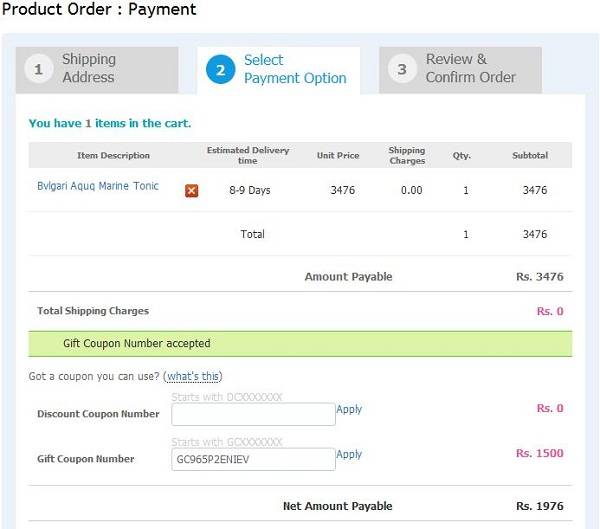Screen dimensions: 600x529
Task: Open Review & Confirm Order tab
Action: click(460, 70)
